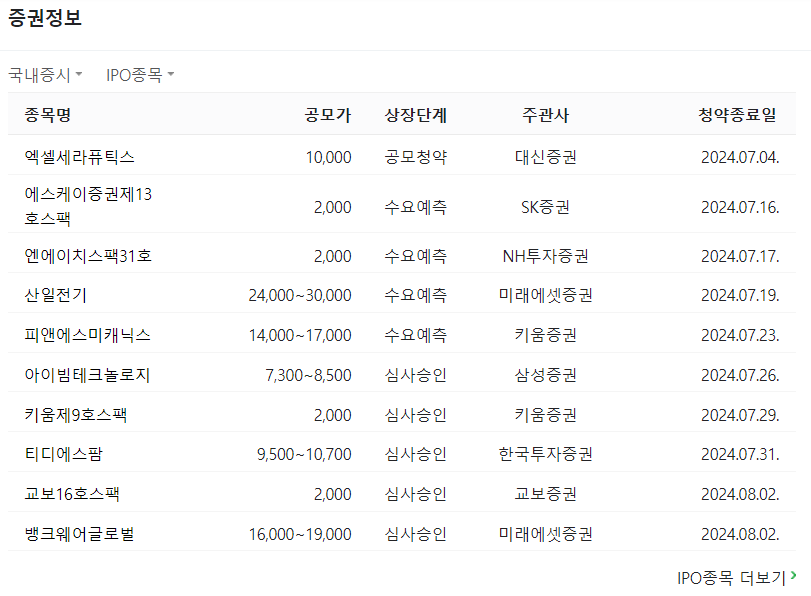The width and height of the screenshot is (811, 596).
Task: Click the 14,000~17,000 price range
Action: pos(300,335)
